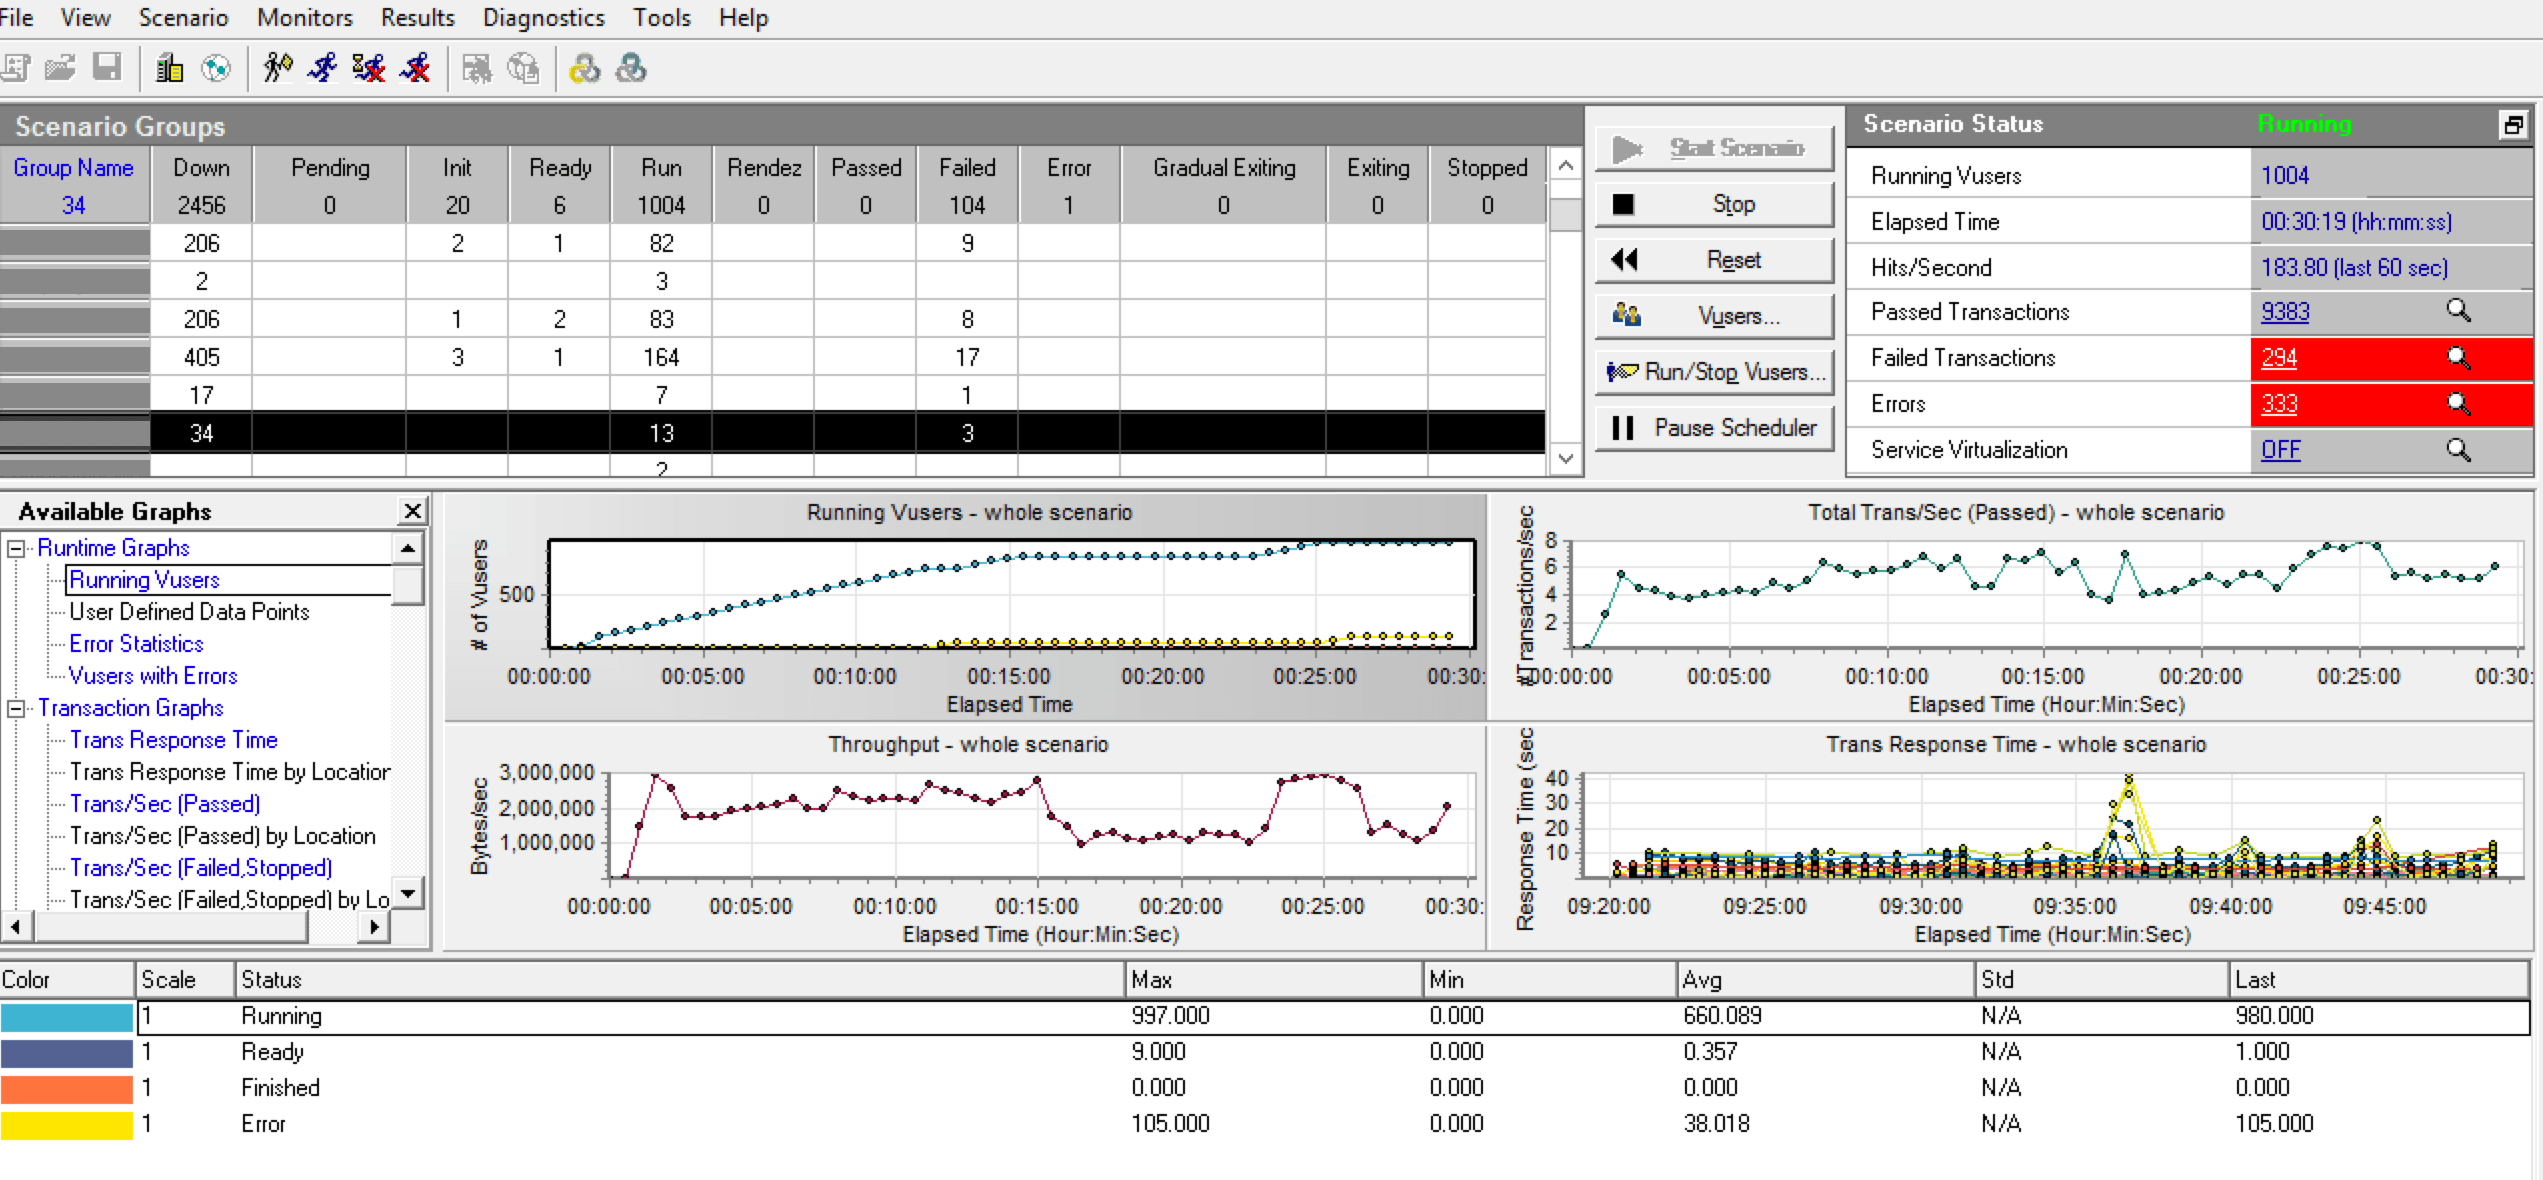Click the Run Vusers blue runner icon

322,68
